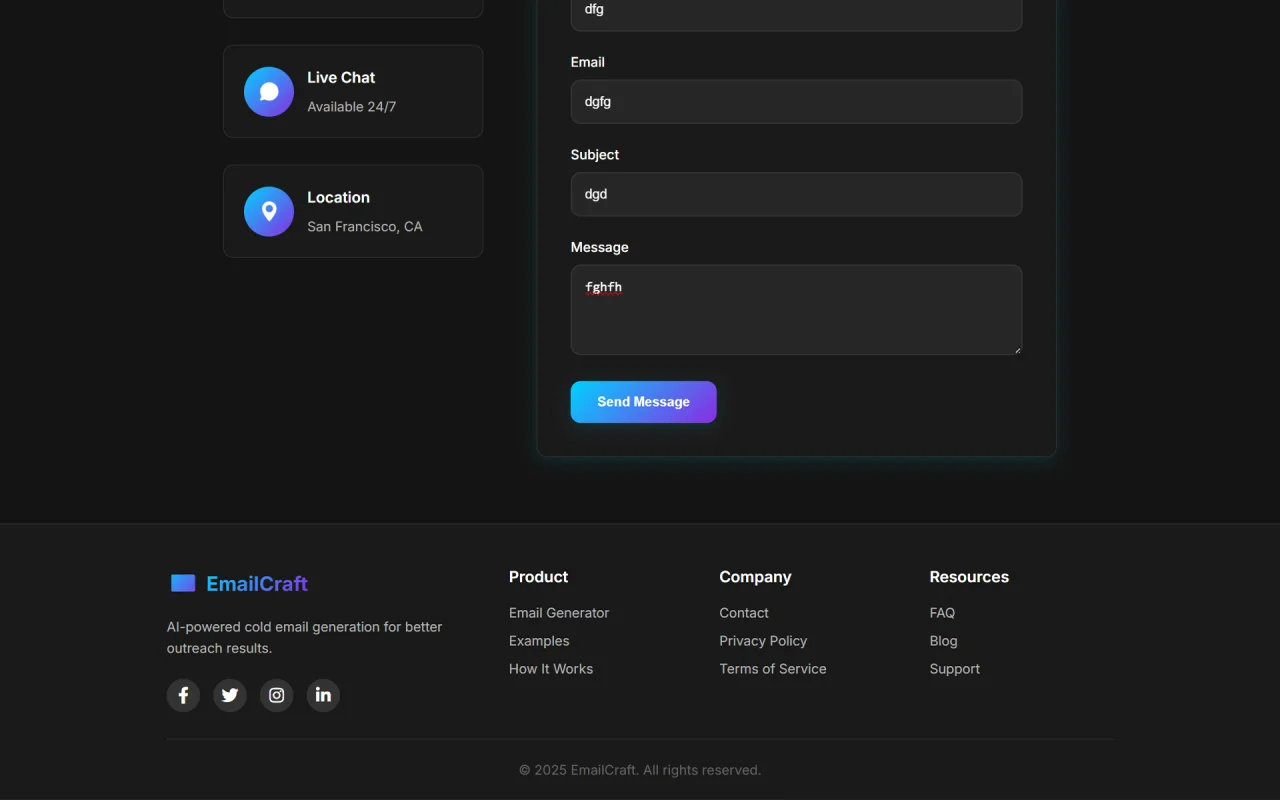Open the Instagram social icon
The image size is (1280, 800).
point(277,695)
